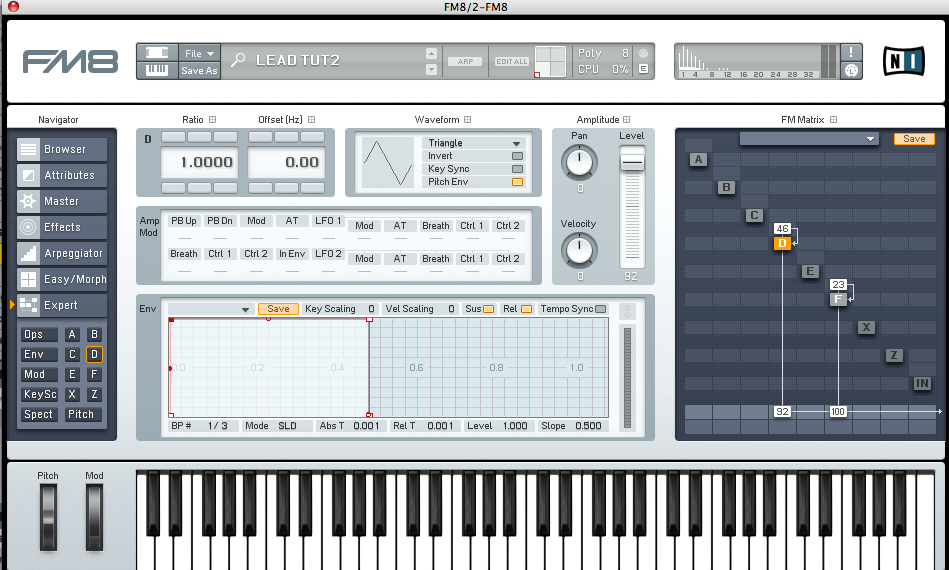Click the Native Instruments NI logo
949x570 pixels.
(904, 61)
